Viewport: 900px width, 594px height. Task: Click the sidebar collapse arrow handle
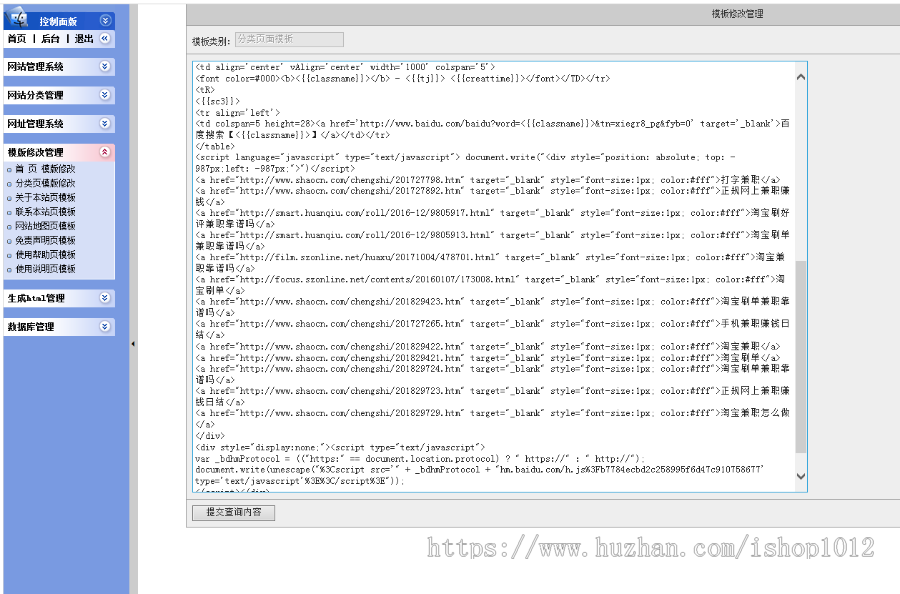pyautogui.click(x=133, y=344)
